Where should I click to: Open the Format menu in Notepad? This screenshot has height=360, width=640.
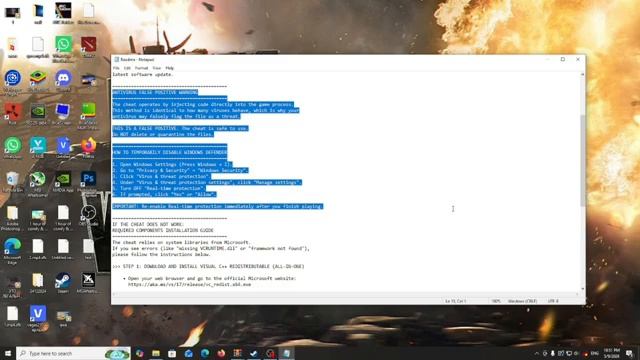pyautogui.click(x=141, y=68)
